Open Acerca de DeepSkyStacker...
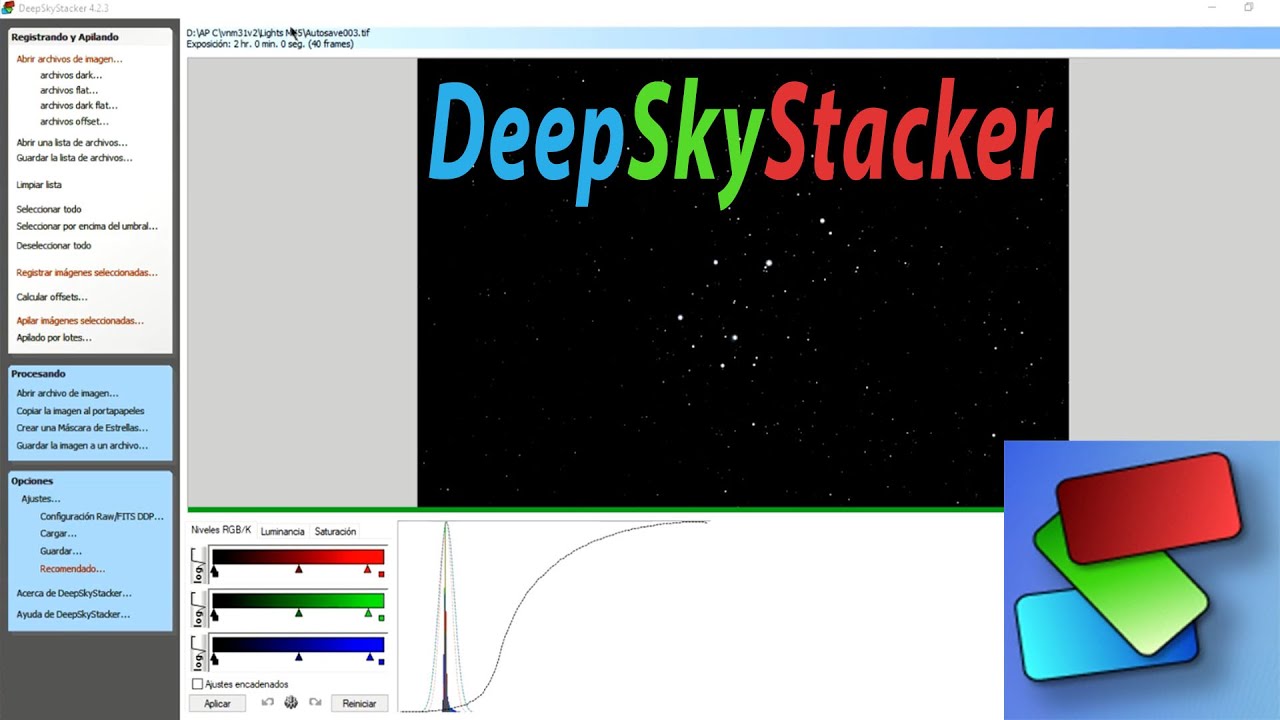The image size is (1280, 720). point(74,593)
